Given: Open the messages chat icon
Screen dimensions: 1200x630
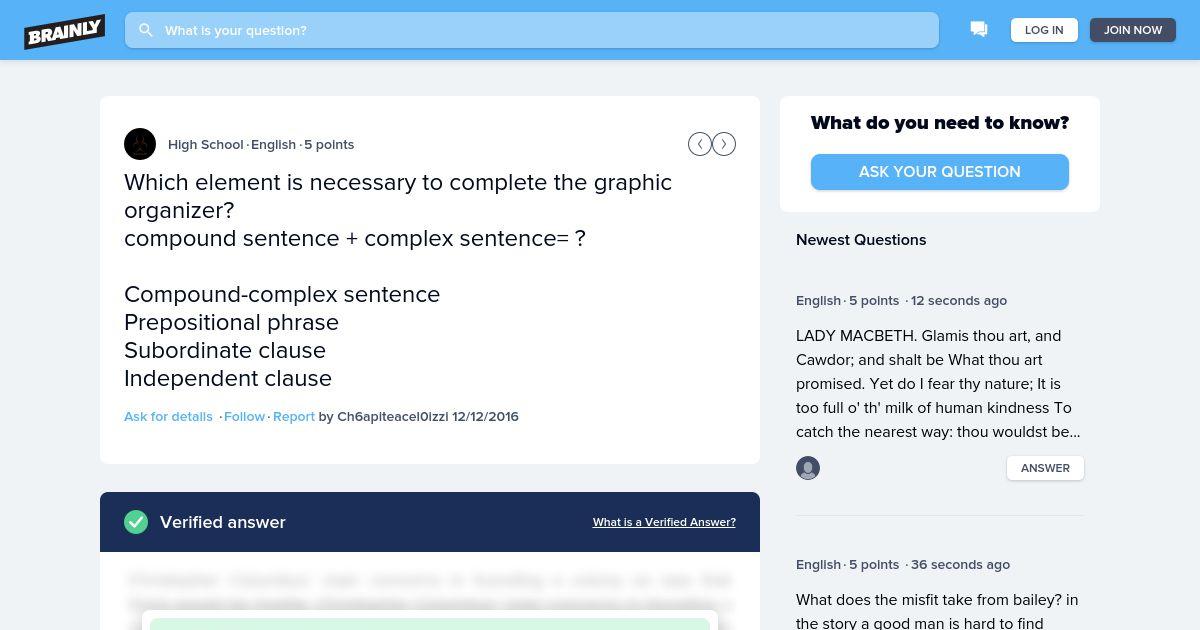Looking at the screenshot, I should pyautogui.click(x=979, y=30).
